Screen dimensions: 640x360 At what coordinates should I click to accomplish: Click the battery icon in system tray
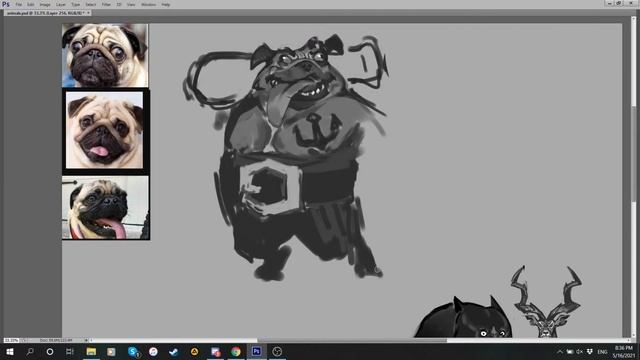point(570,351)
